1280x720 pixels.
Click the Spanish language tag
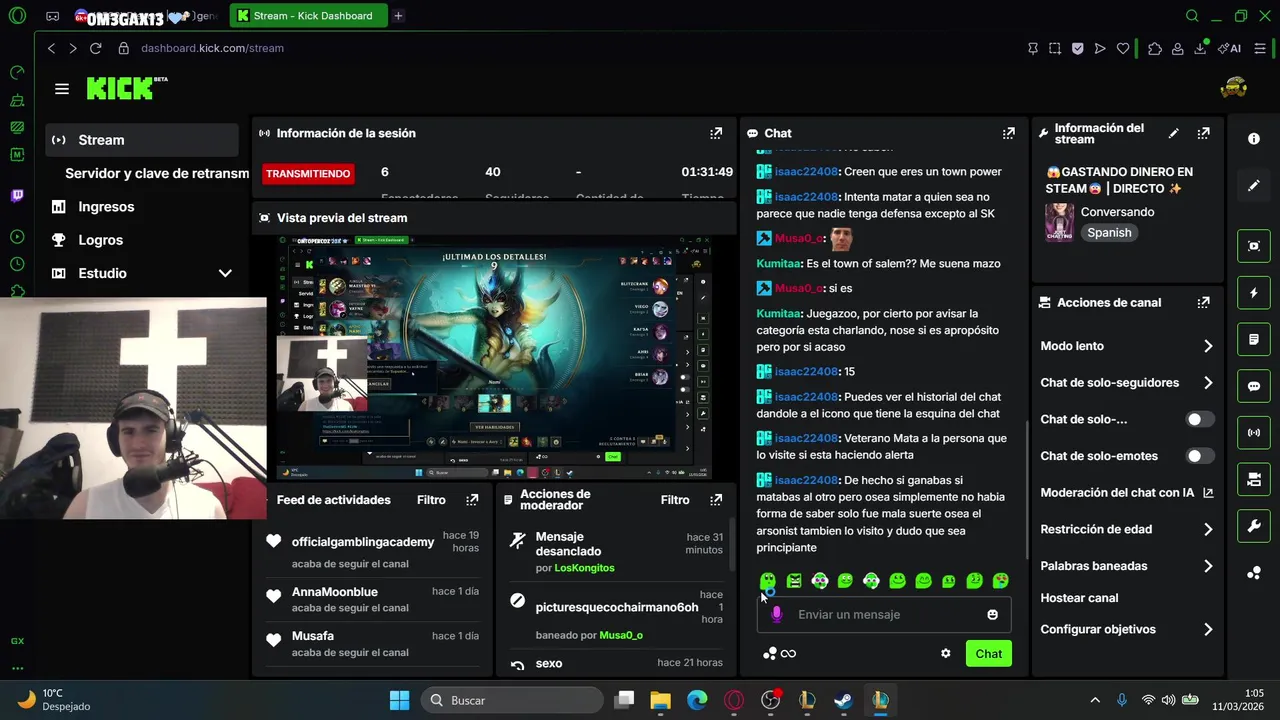(x=1109, y=233)
